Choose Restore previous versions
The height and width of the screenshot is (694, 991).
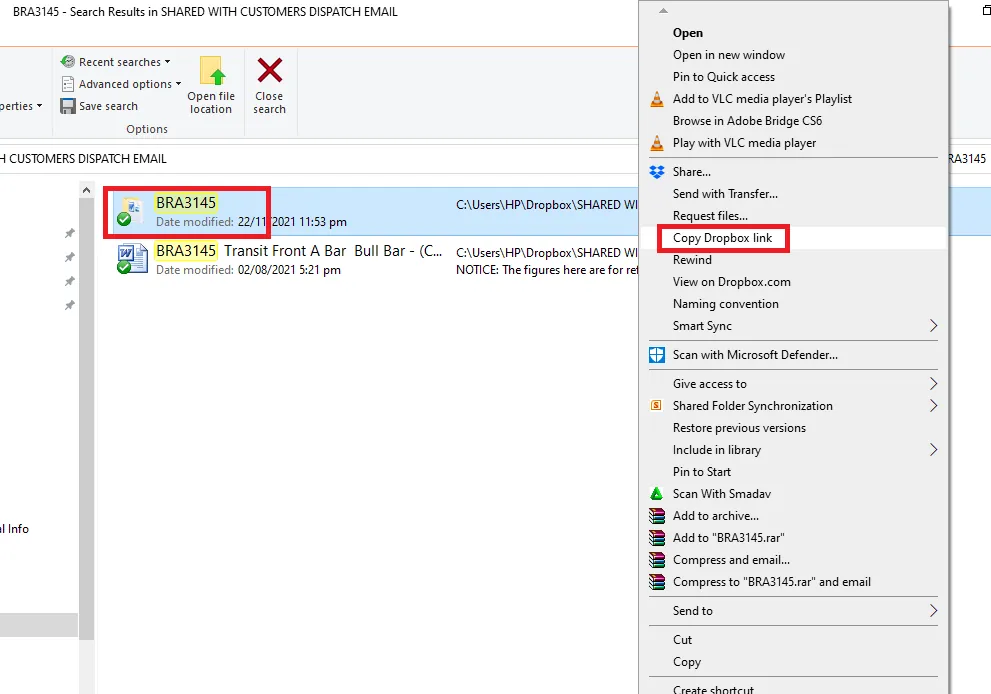(x=739, y=428)
